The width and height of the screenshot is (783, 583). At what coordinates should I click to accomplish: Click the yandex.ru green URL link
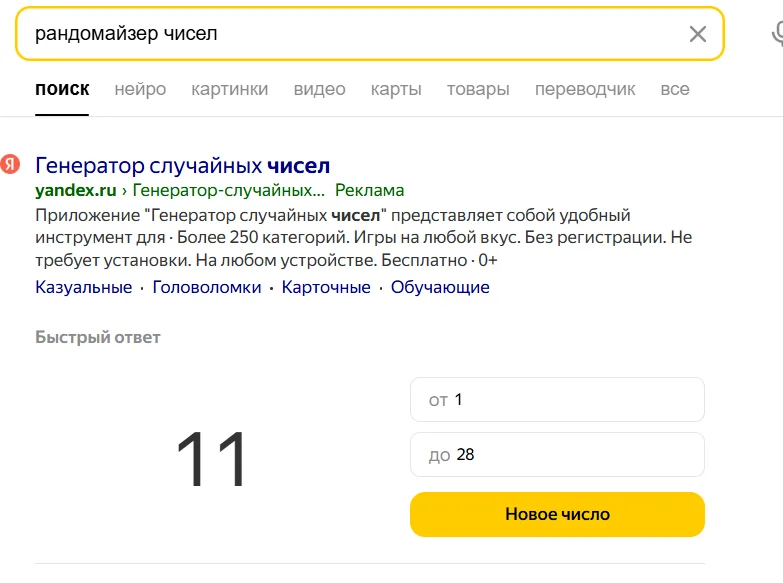click(x=76, y=190)
